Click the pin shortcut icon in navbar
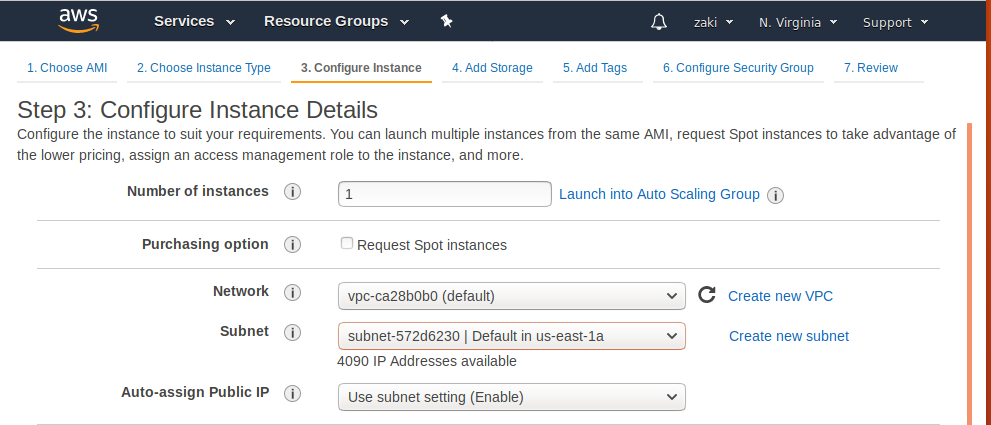 pos(446,21)
